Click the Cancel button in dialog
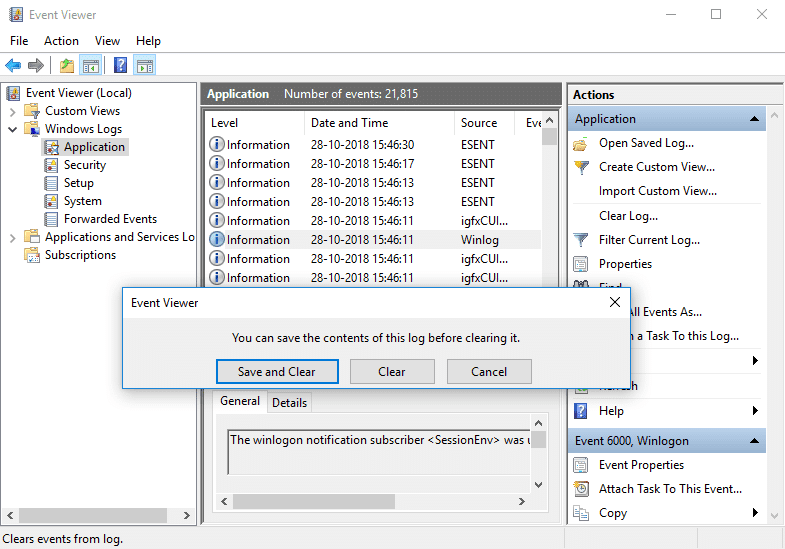This screenshot has height=549, width=785. coord(489,371)
